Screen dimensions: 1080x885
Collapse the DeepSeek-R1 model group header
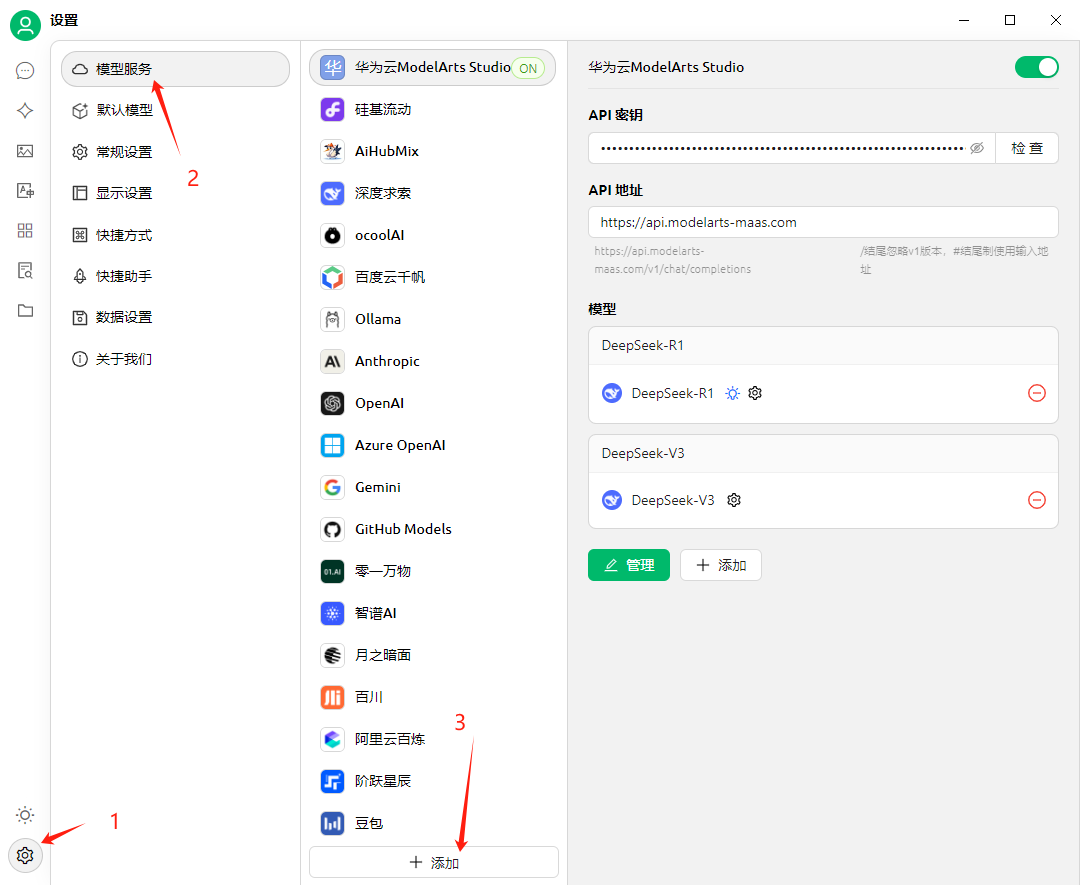[x=823, y=346]
